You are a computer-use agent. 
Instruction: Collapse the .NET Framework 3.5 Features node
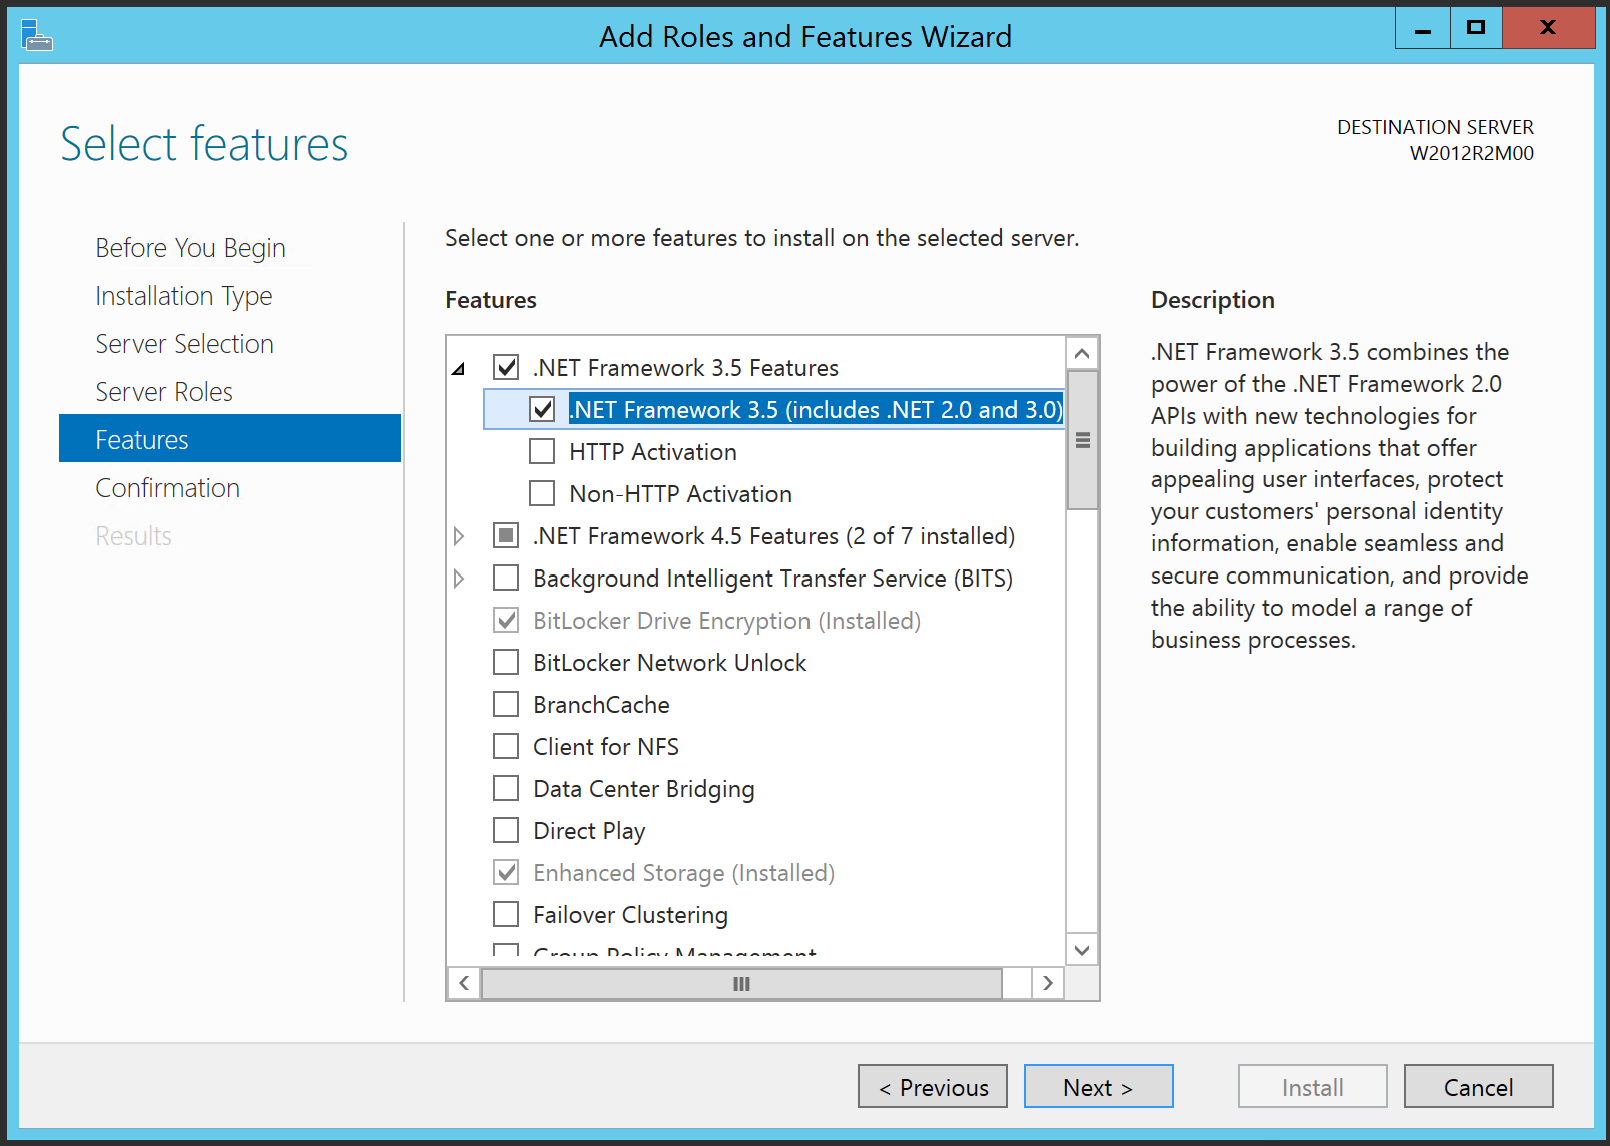459,368
